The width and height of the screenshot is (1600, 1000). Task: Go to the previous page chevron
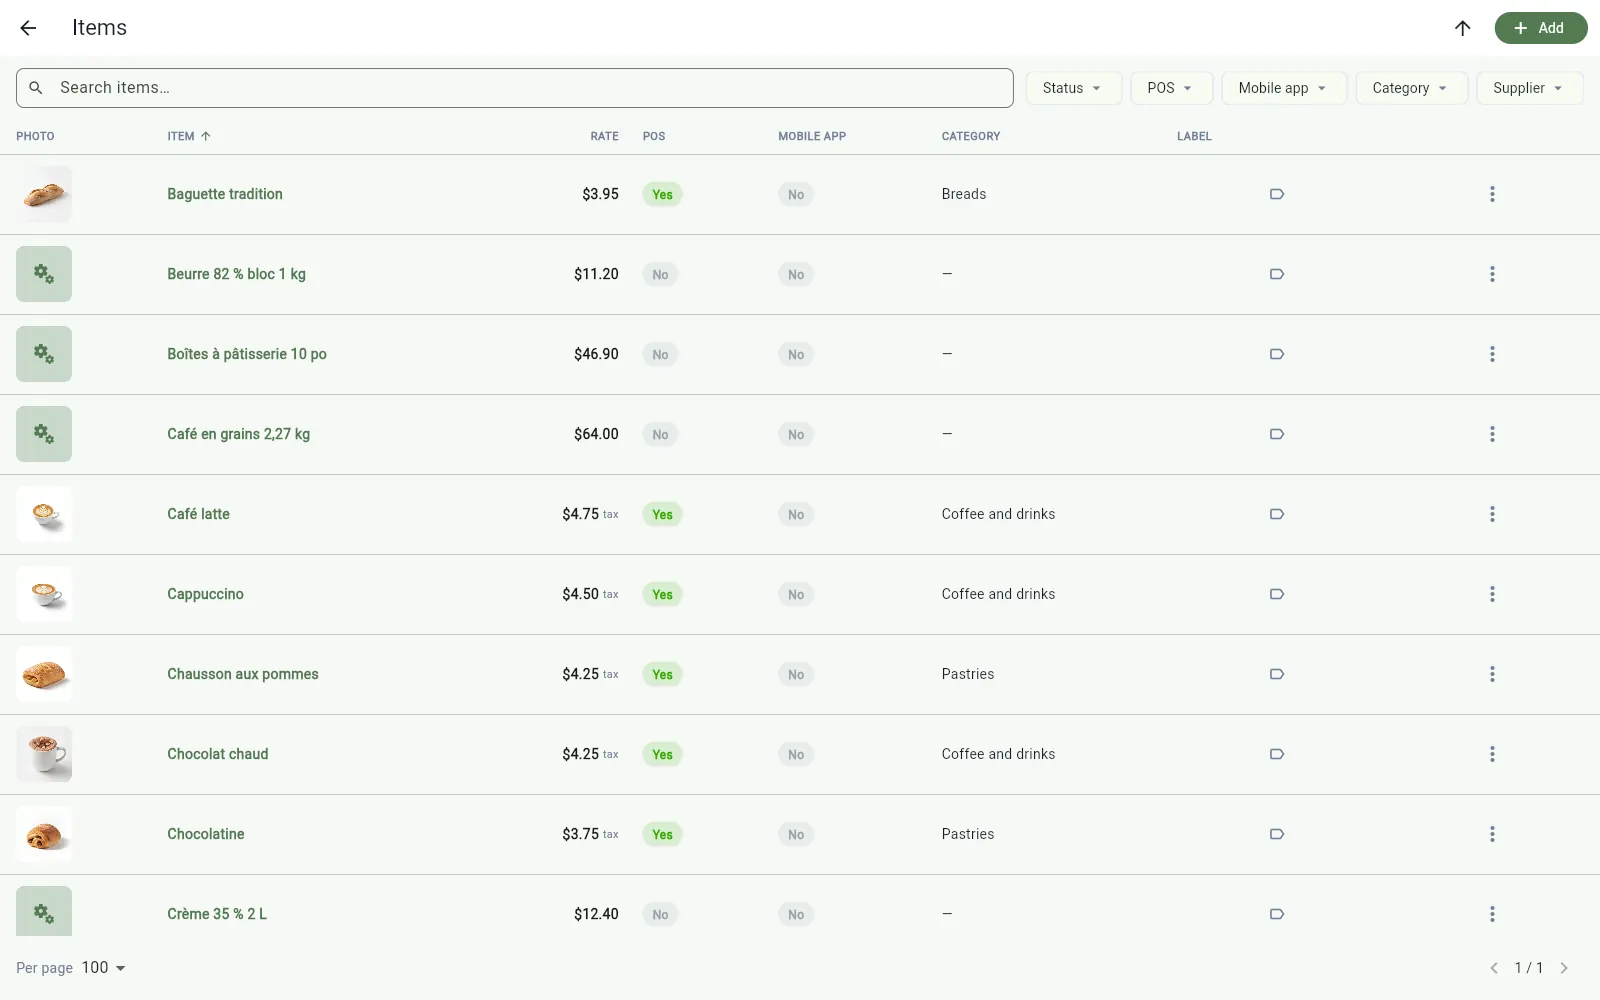click(x=1494, y=968)
